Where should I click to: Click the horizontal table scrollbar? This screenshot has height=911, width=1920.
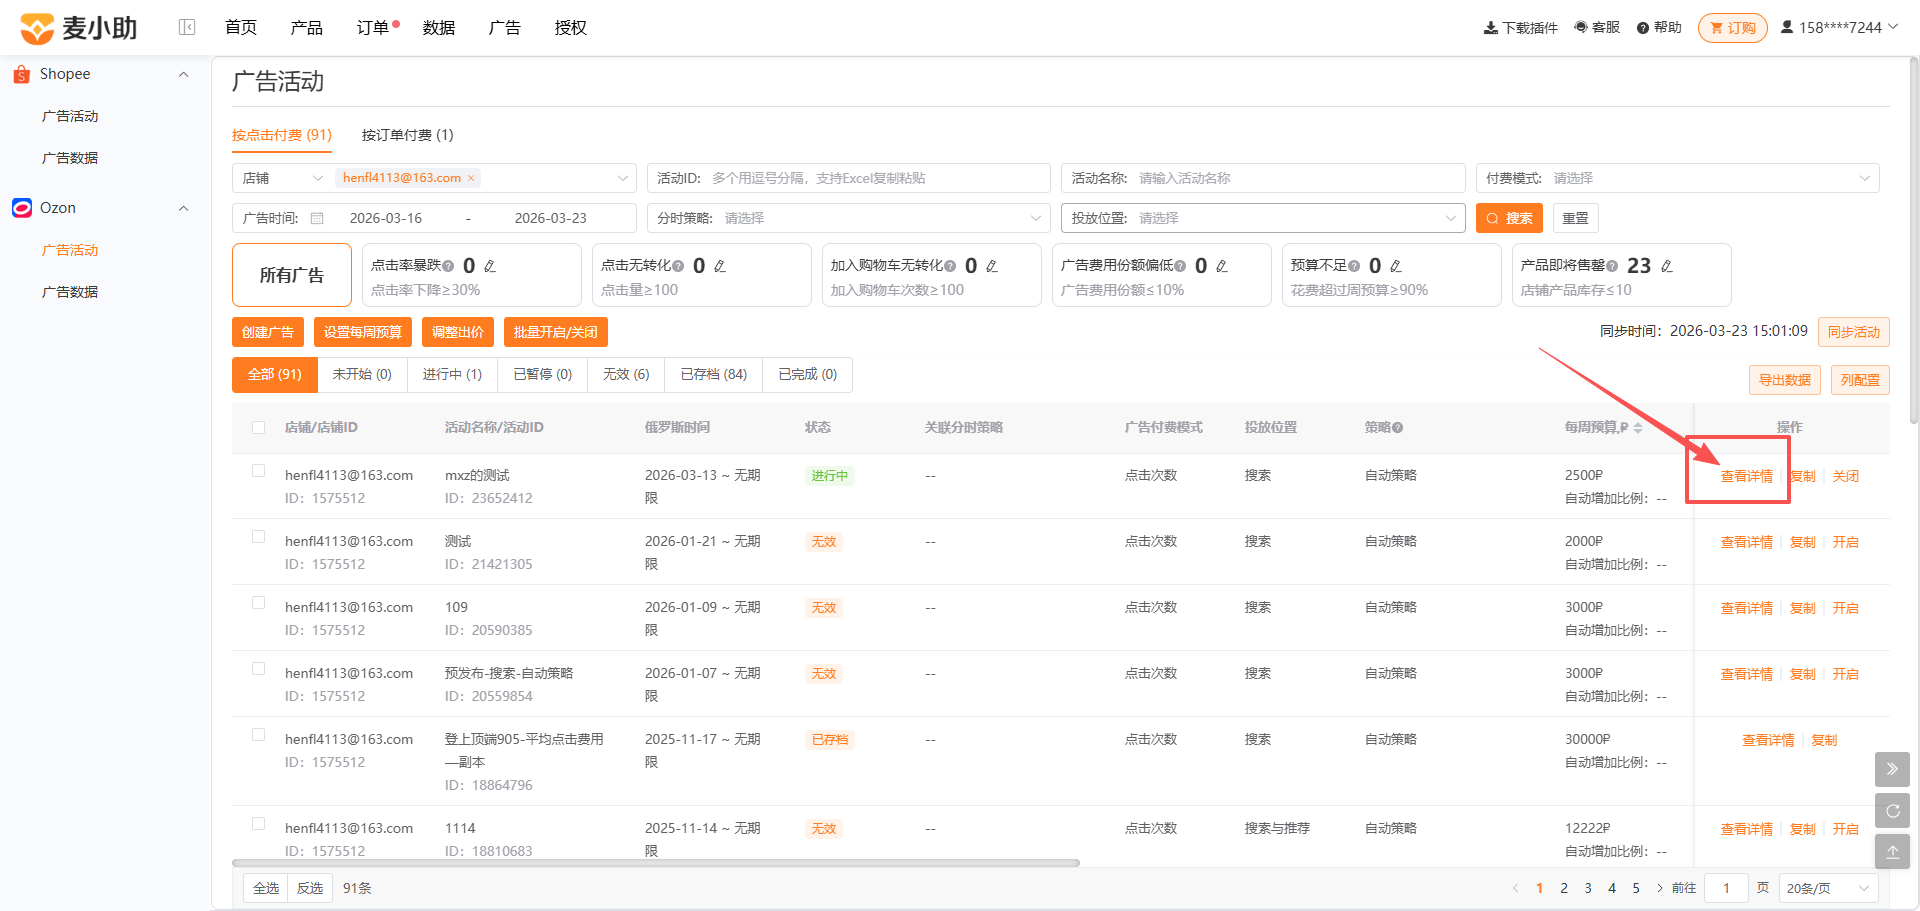pos(656,863)
